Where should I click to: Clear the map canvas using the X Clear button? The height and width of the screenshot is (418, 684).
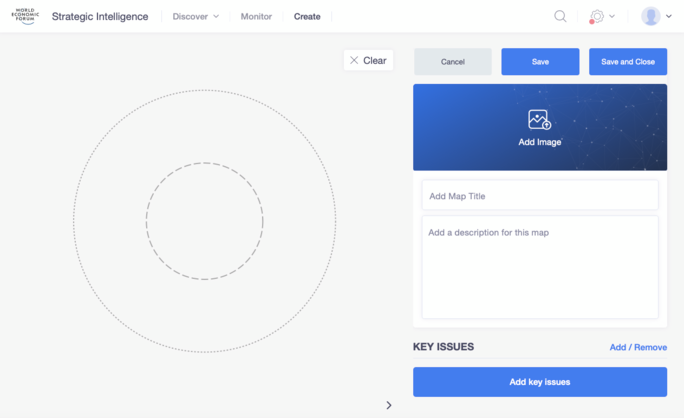(368, 61)
